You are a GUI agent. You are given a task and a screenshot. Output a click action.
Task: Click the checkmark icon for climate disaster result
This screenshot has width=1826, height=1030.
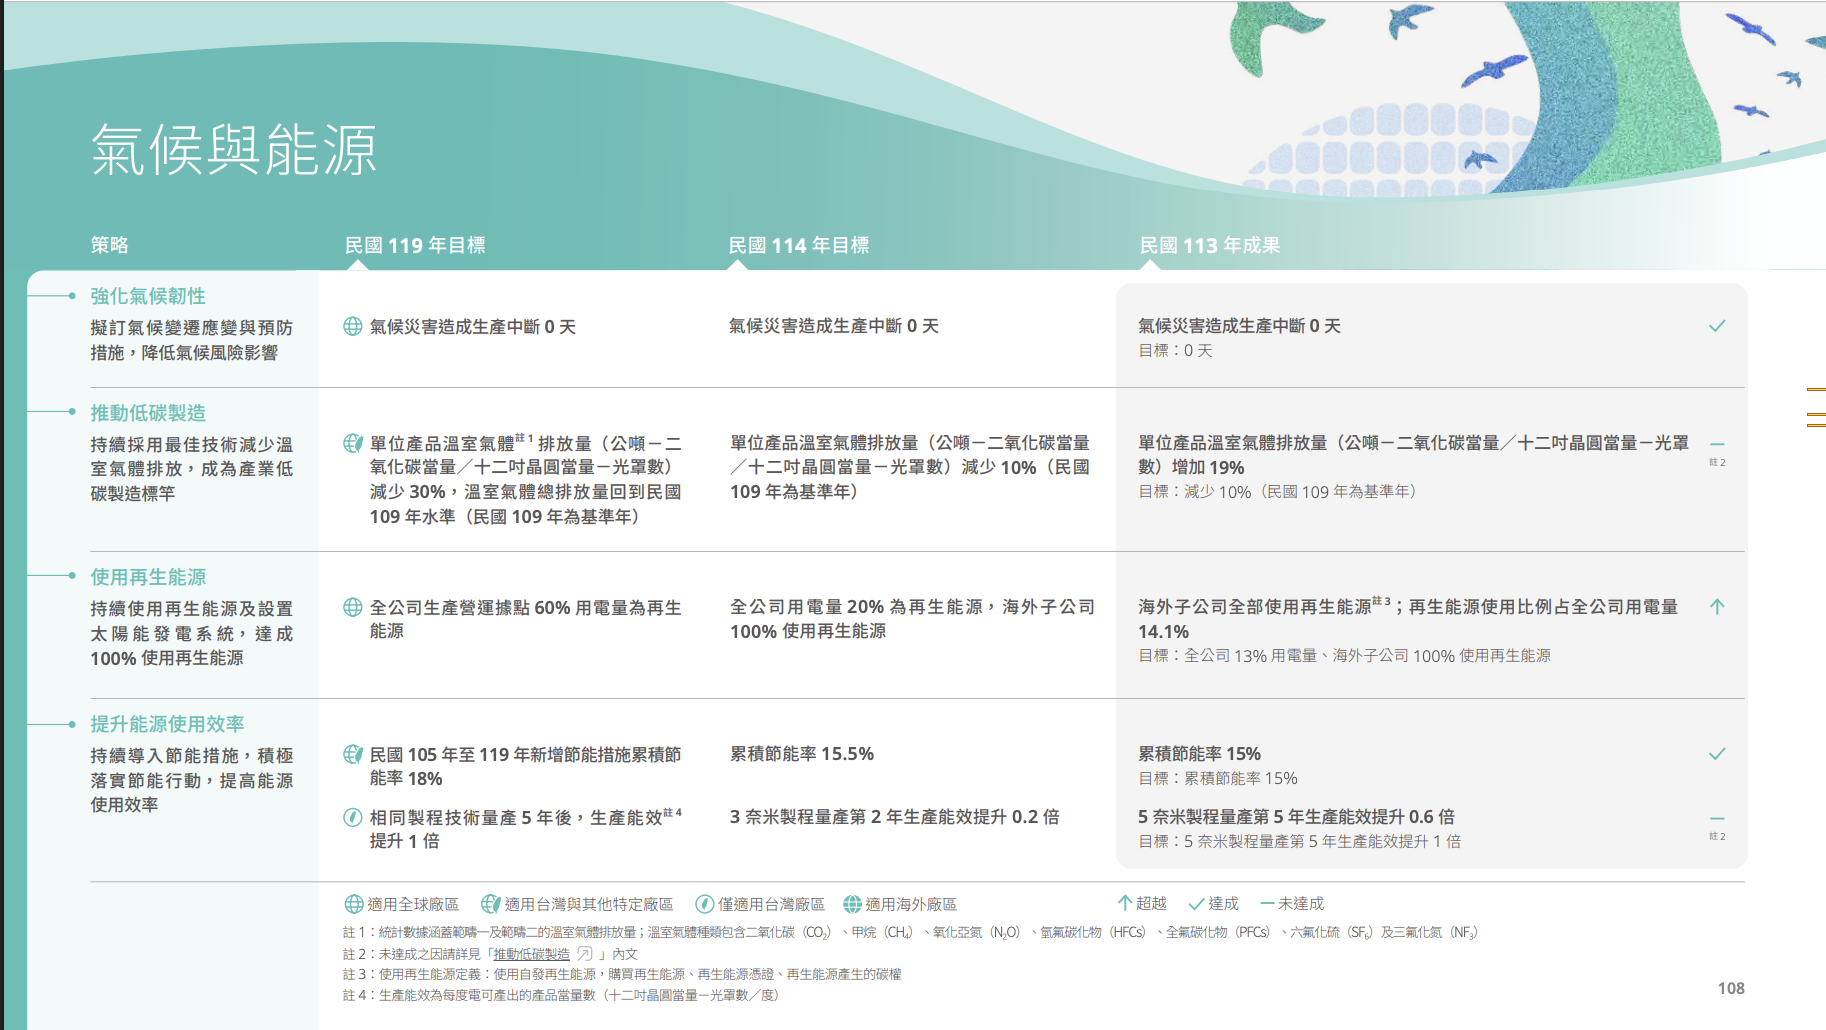point(1717,326)
